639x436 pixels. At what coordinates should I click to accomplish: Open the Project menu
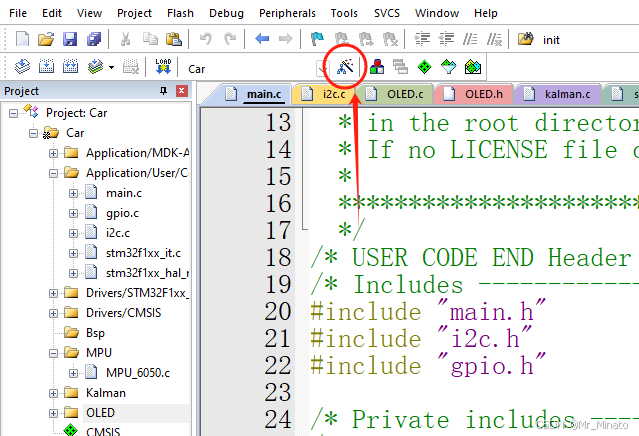[x=134, y=13]
